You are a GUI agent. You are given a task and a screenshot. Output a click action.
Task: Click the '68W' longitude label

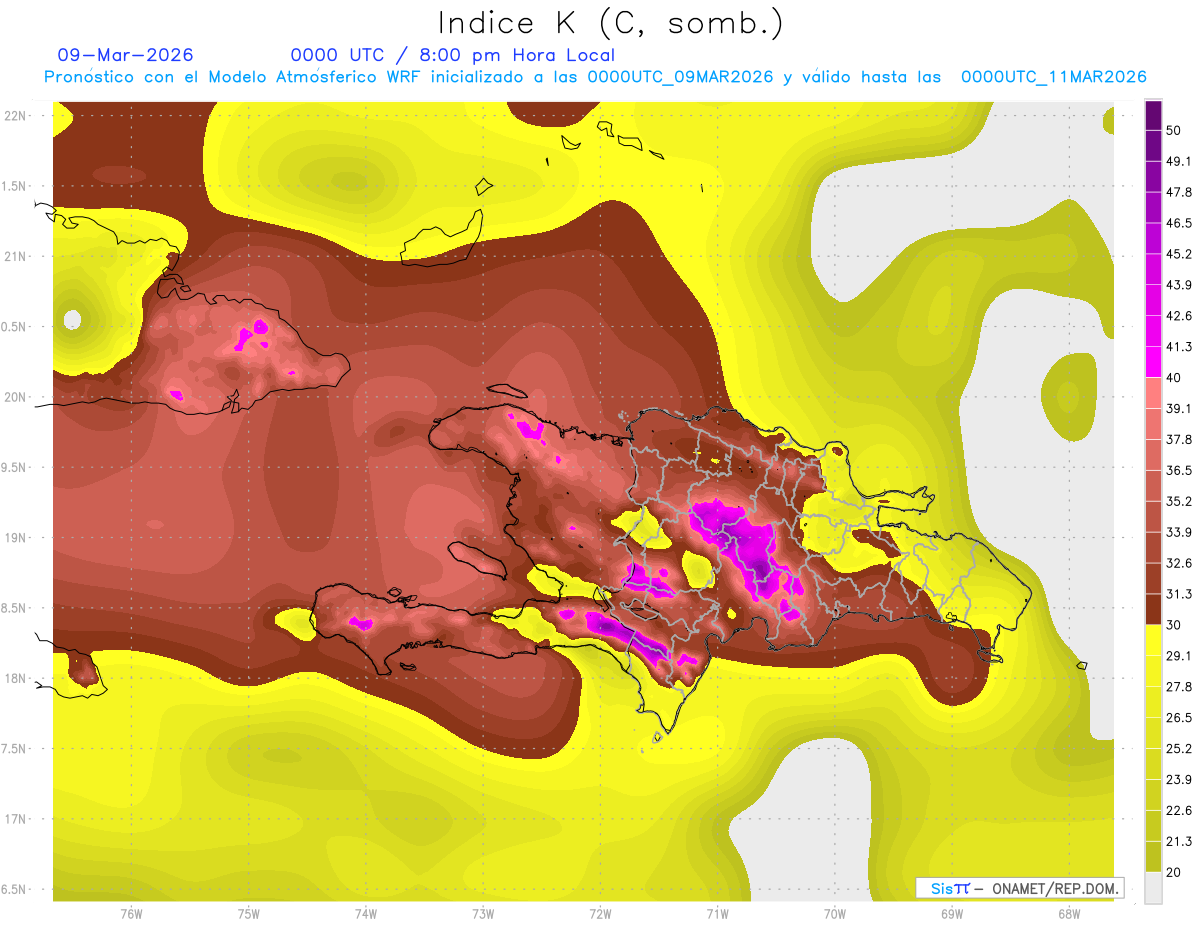coord(1068,914)
